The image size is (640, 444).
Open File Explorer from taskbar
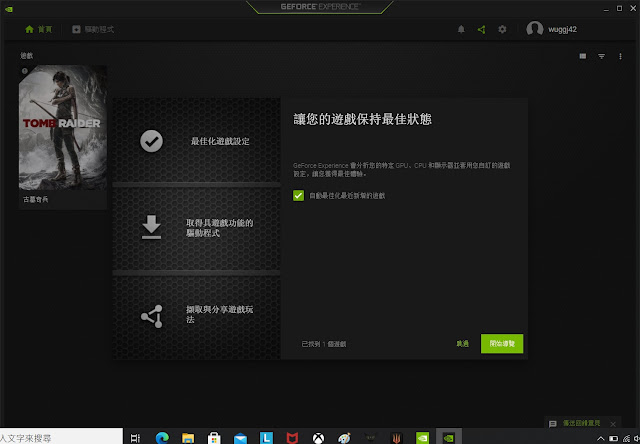click(188, 438)
